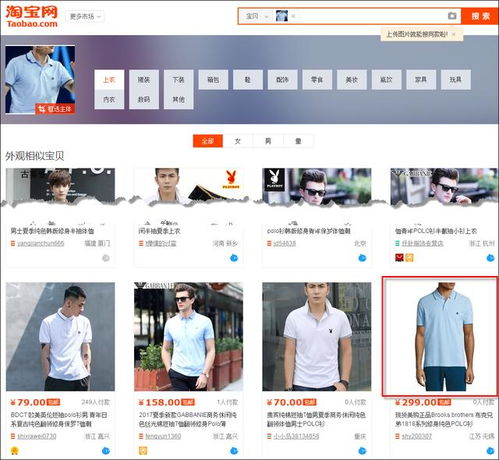Screen dimensions: 499x460
Task: Click the shop icon before 小小鸟38134656
Action: (269, 436)
